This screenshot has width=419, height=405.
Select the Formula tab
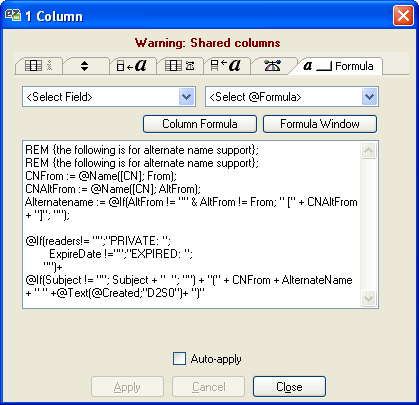click(338, 66)
